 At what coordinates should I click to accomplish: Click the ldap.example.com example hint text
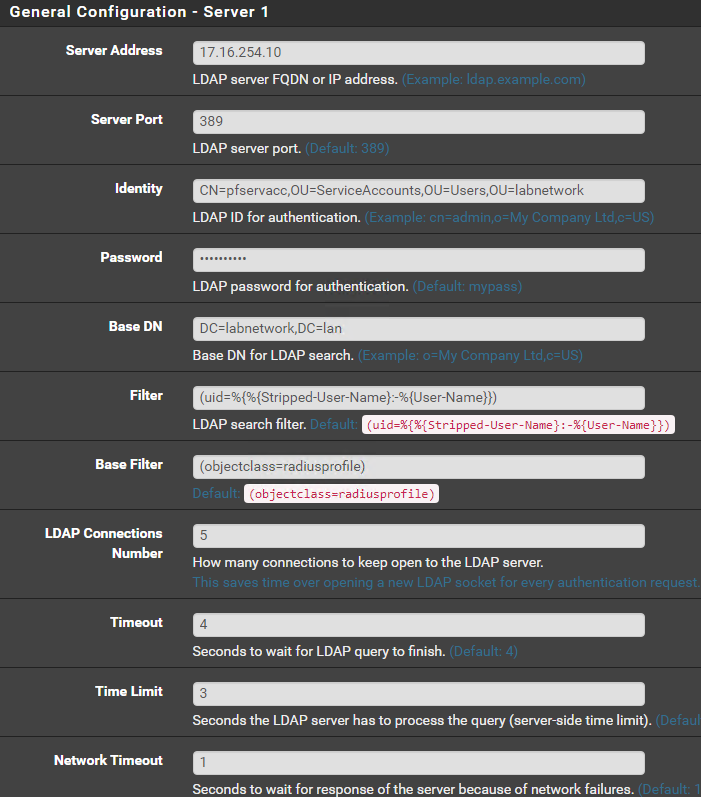click(x=494, y=79)
